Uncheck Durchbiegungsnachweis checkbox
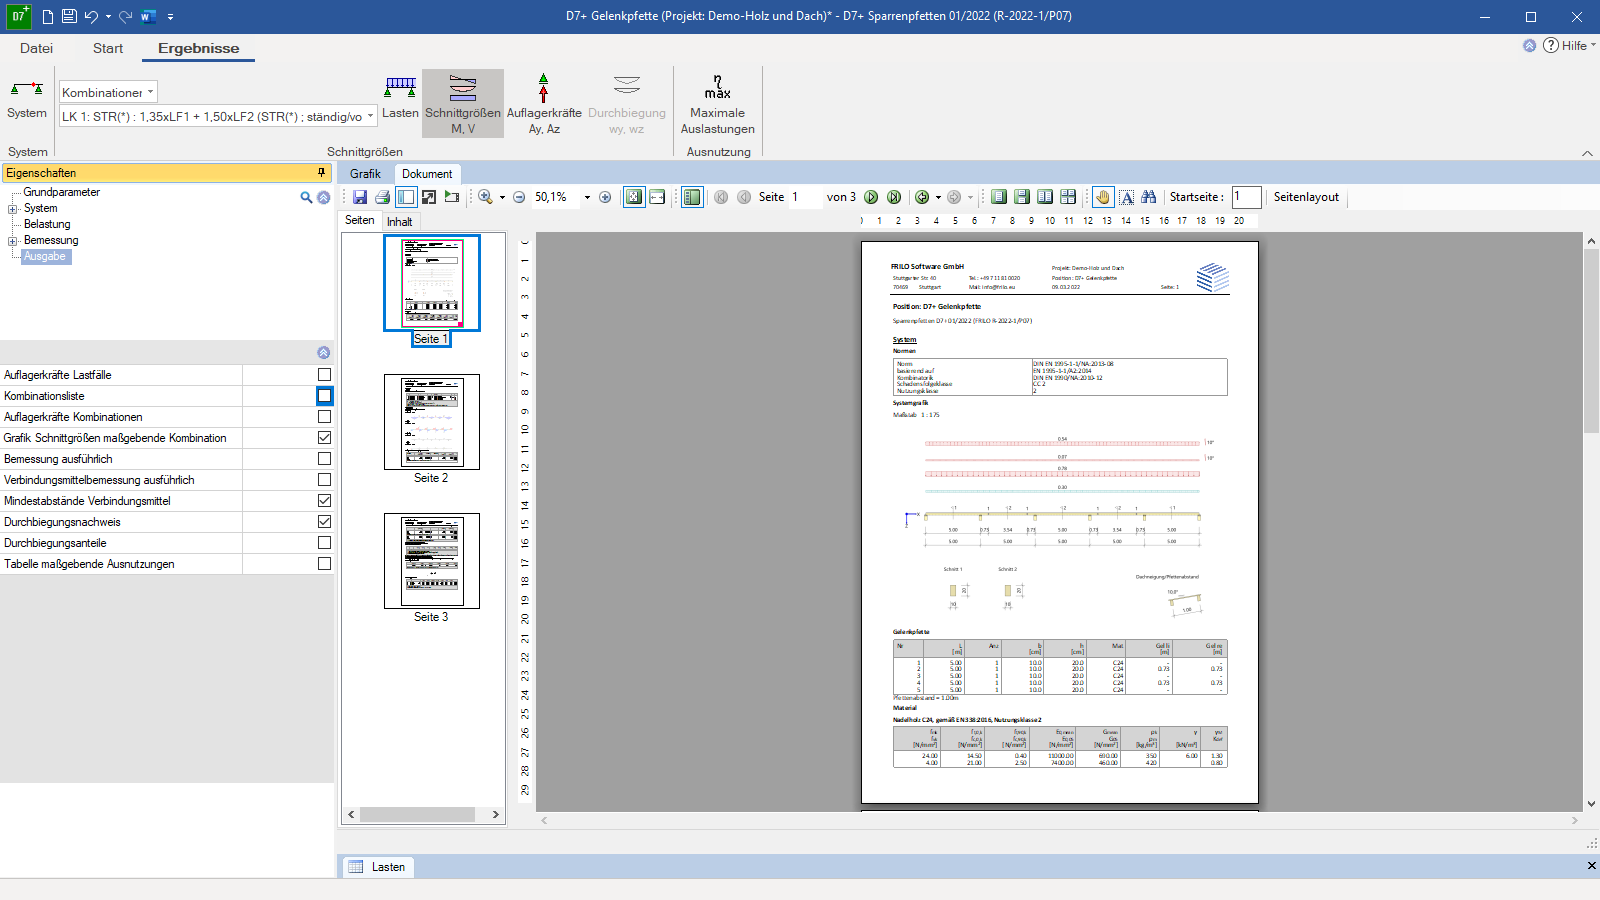Screen dimensions: 1600x900 point(324,522)
